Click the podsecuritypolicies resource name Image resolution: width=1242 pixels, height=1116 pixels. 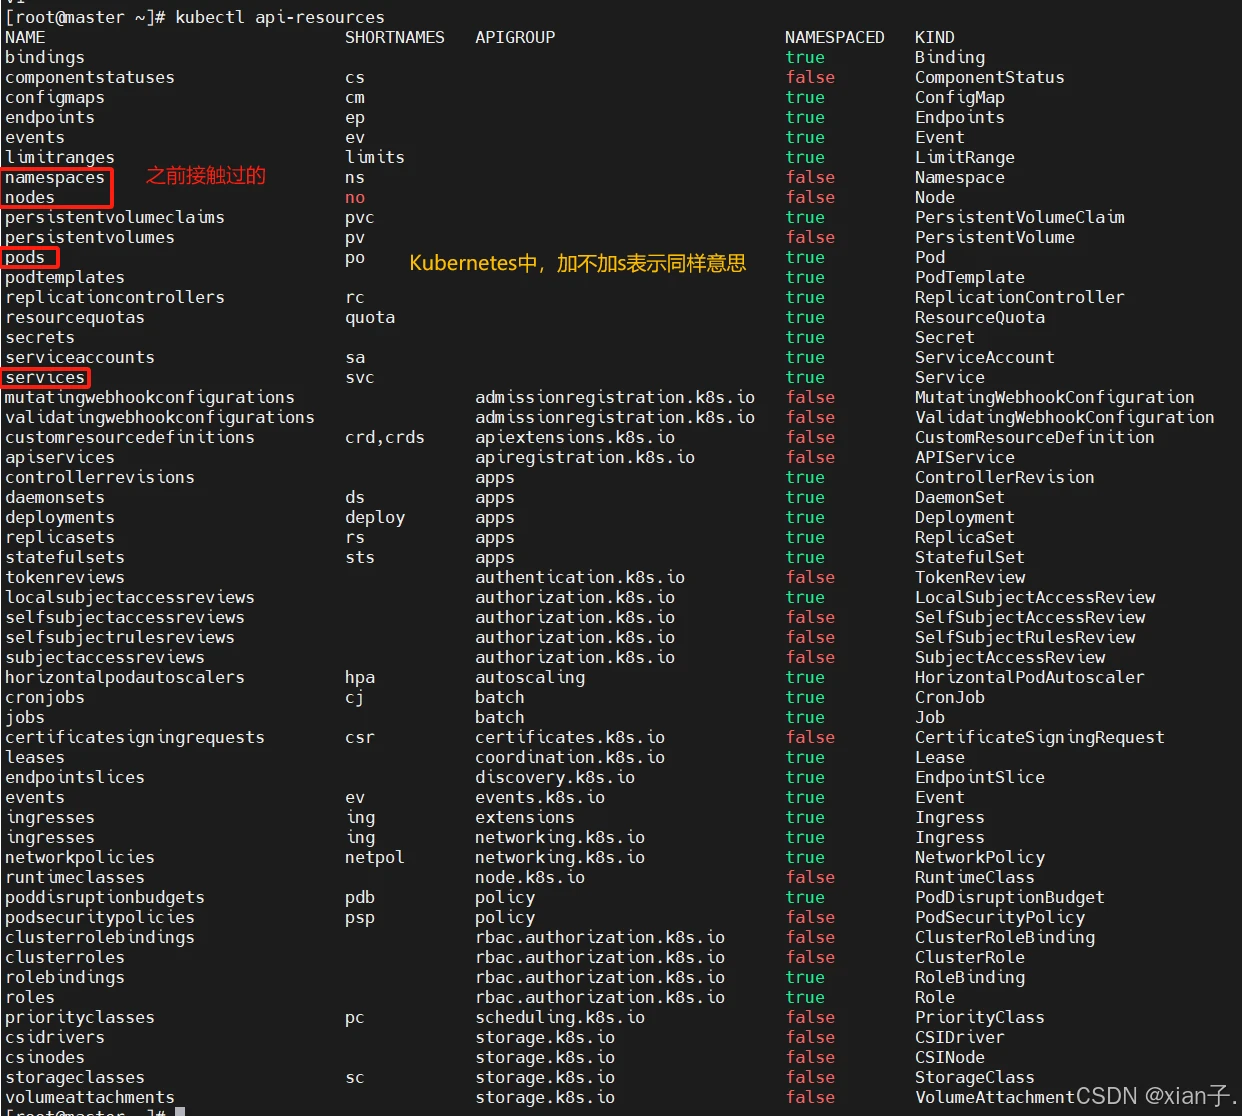pos(100,918)
